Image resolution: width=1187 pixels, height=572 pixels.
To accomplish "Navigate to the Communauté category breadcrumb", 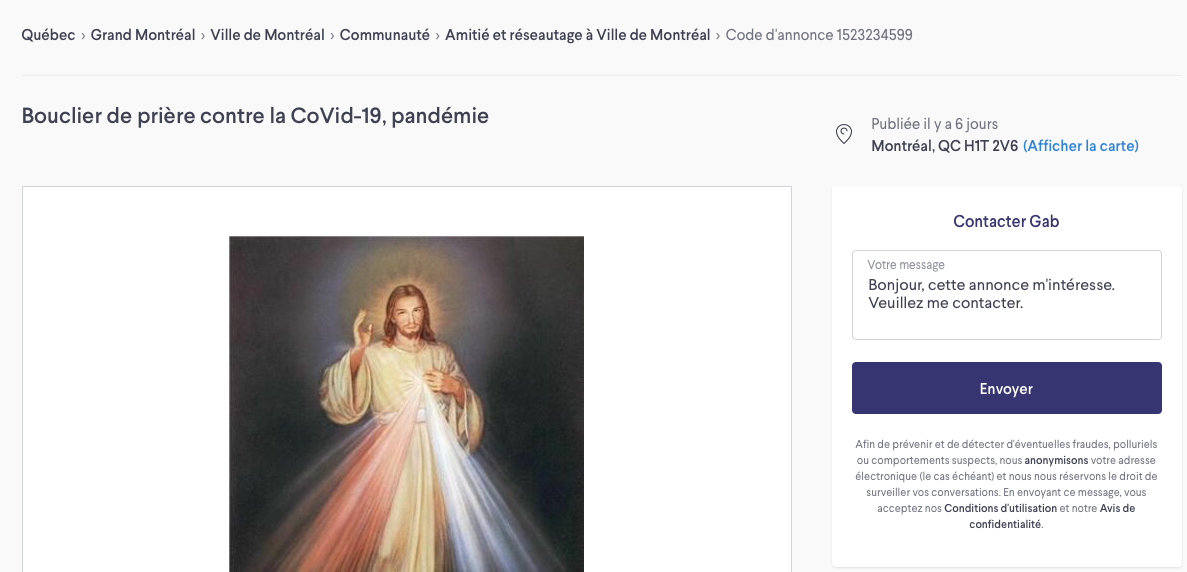I will [385, 35].
